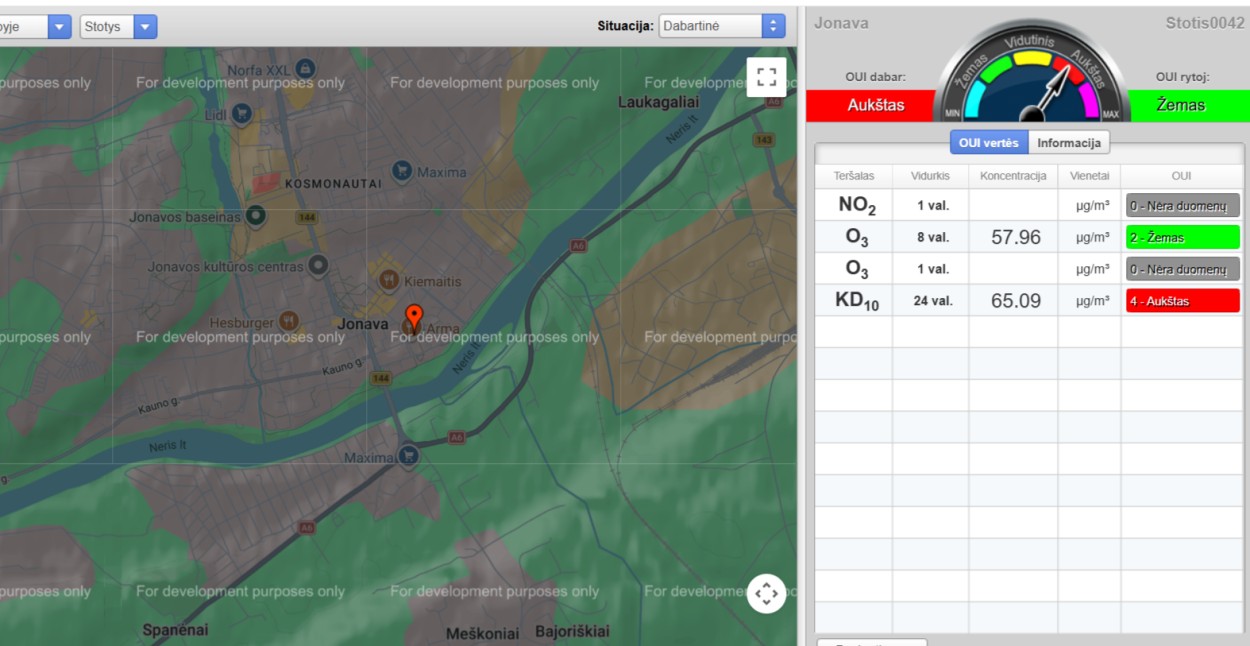Click the Jonavos kultūros centras marker
Viewport: 1250px width, 646px height.
pyautogui.click(x=318, y=266)
